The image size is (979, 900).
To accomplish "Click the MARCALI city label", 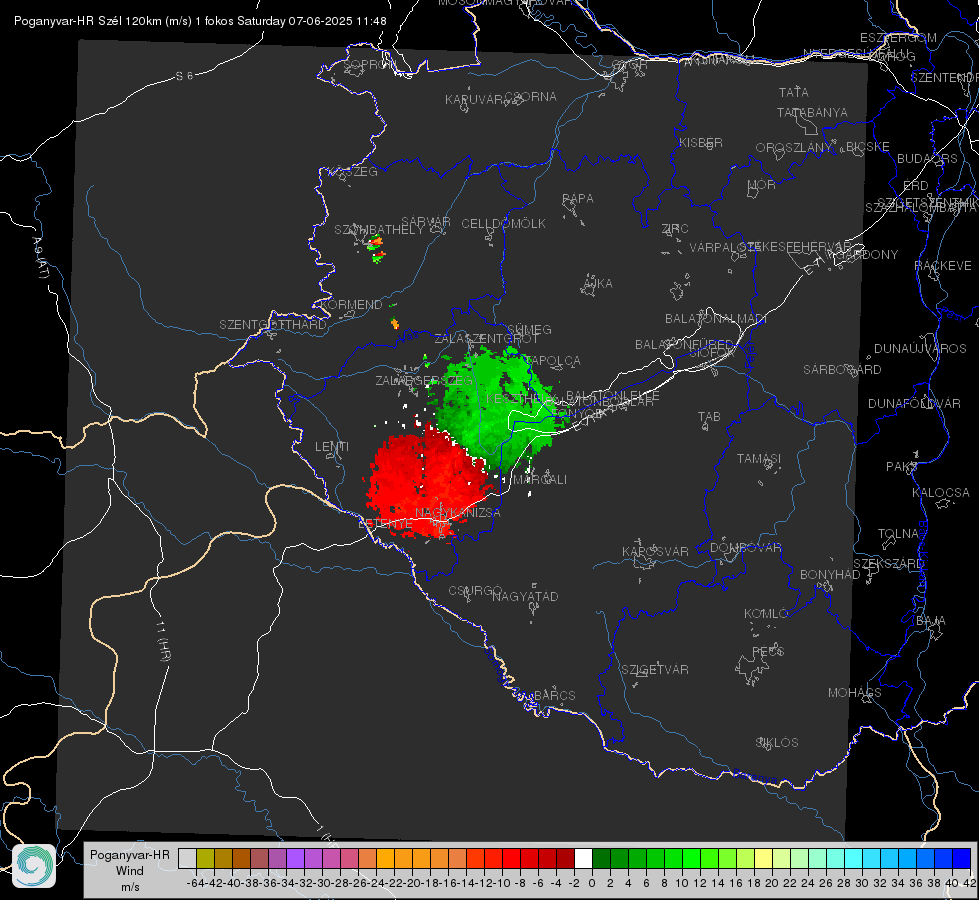I will [x=540, y=480].
